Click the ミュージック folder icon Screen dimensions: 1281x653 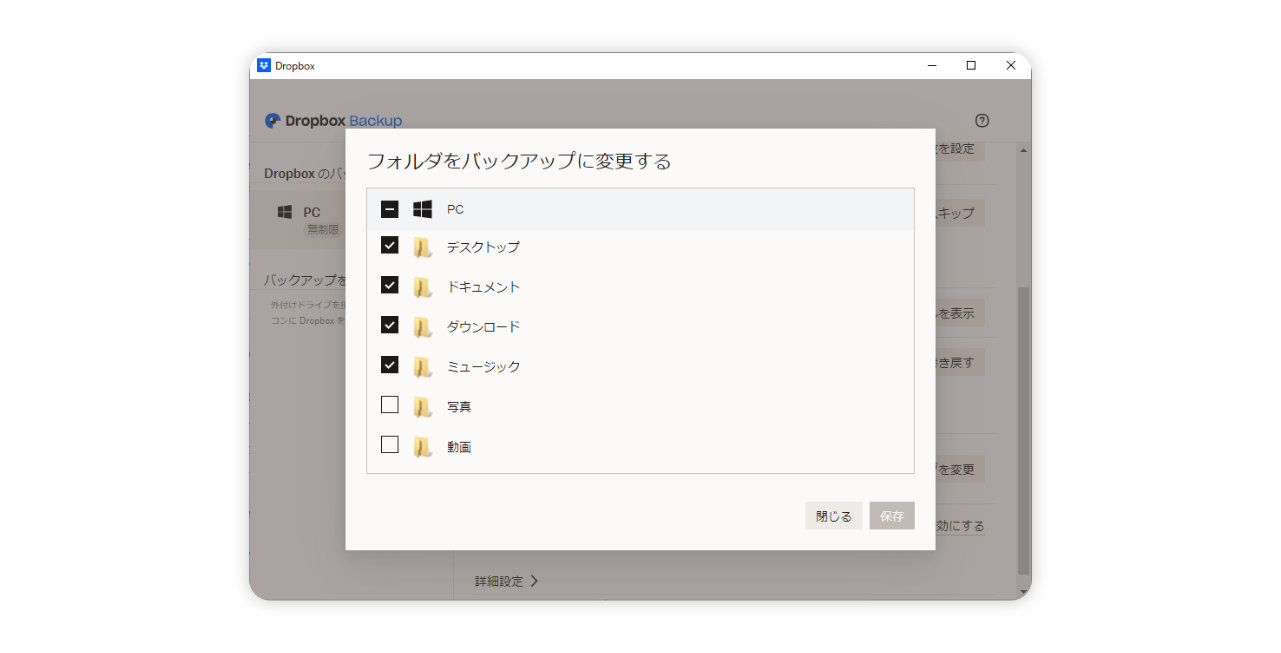pyautogui.click(x=423, y=367)
